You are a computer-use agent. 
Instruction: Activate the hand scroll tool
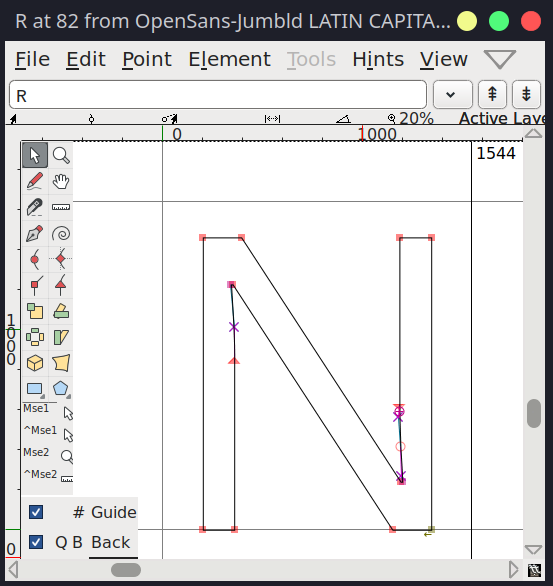click(x=61, y=181)
